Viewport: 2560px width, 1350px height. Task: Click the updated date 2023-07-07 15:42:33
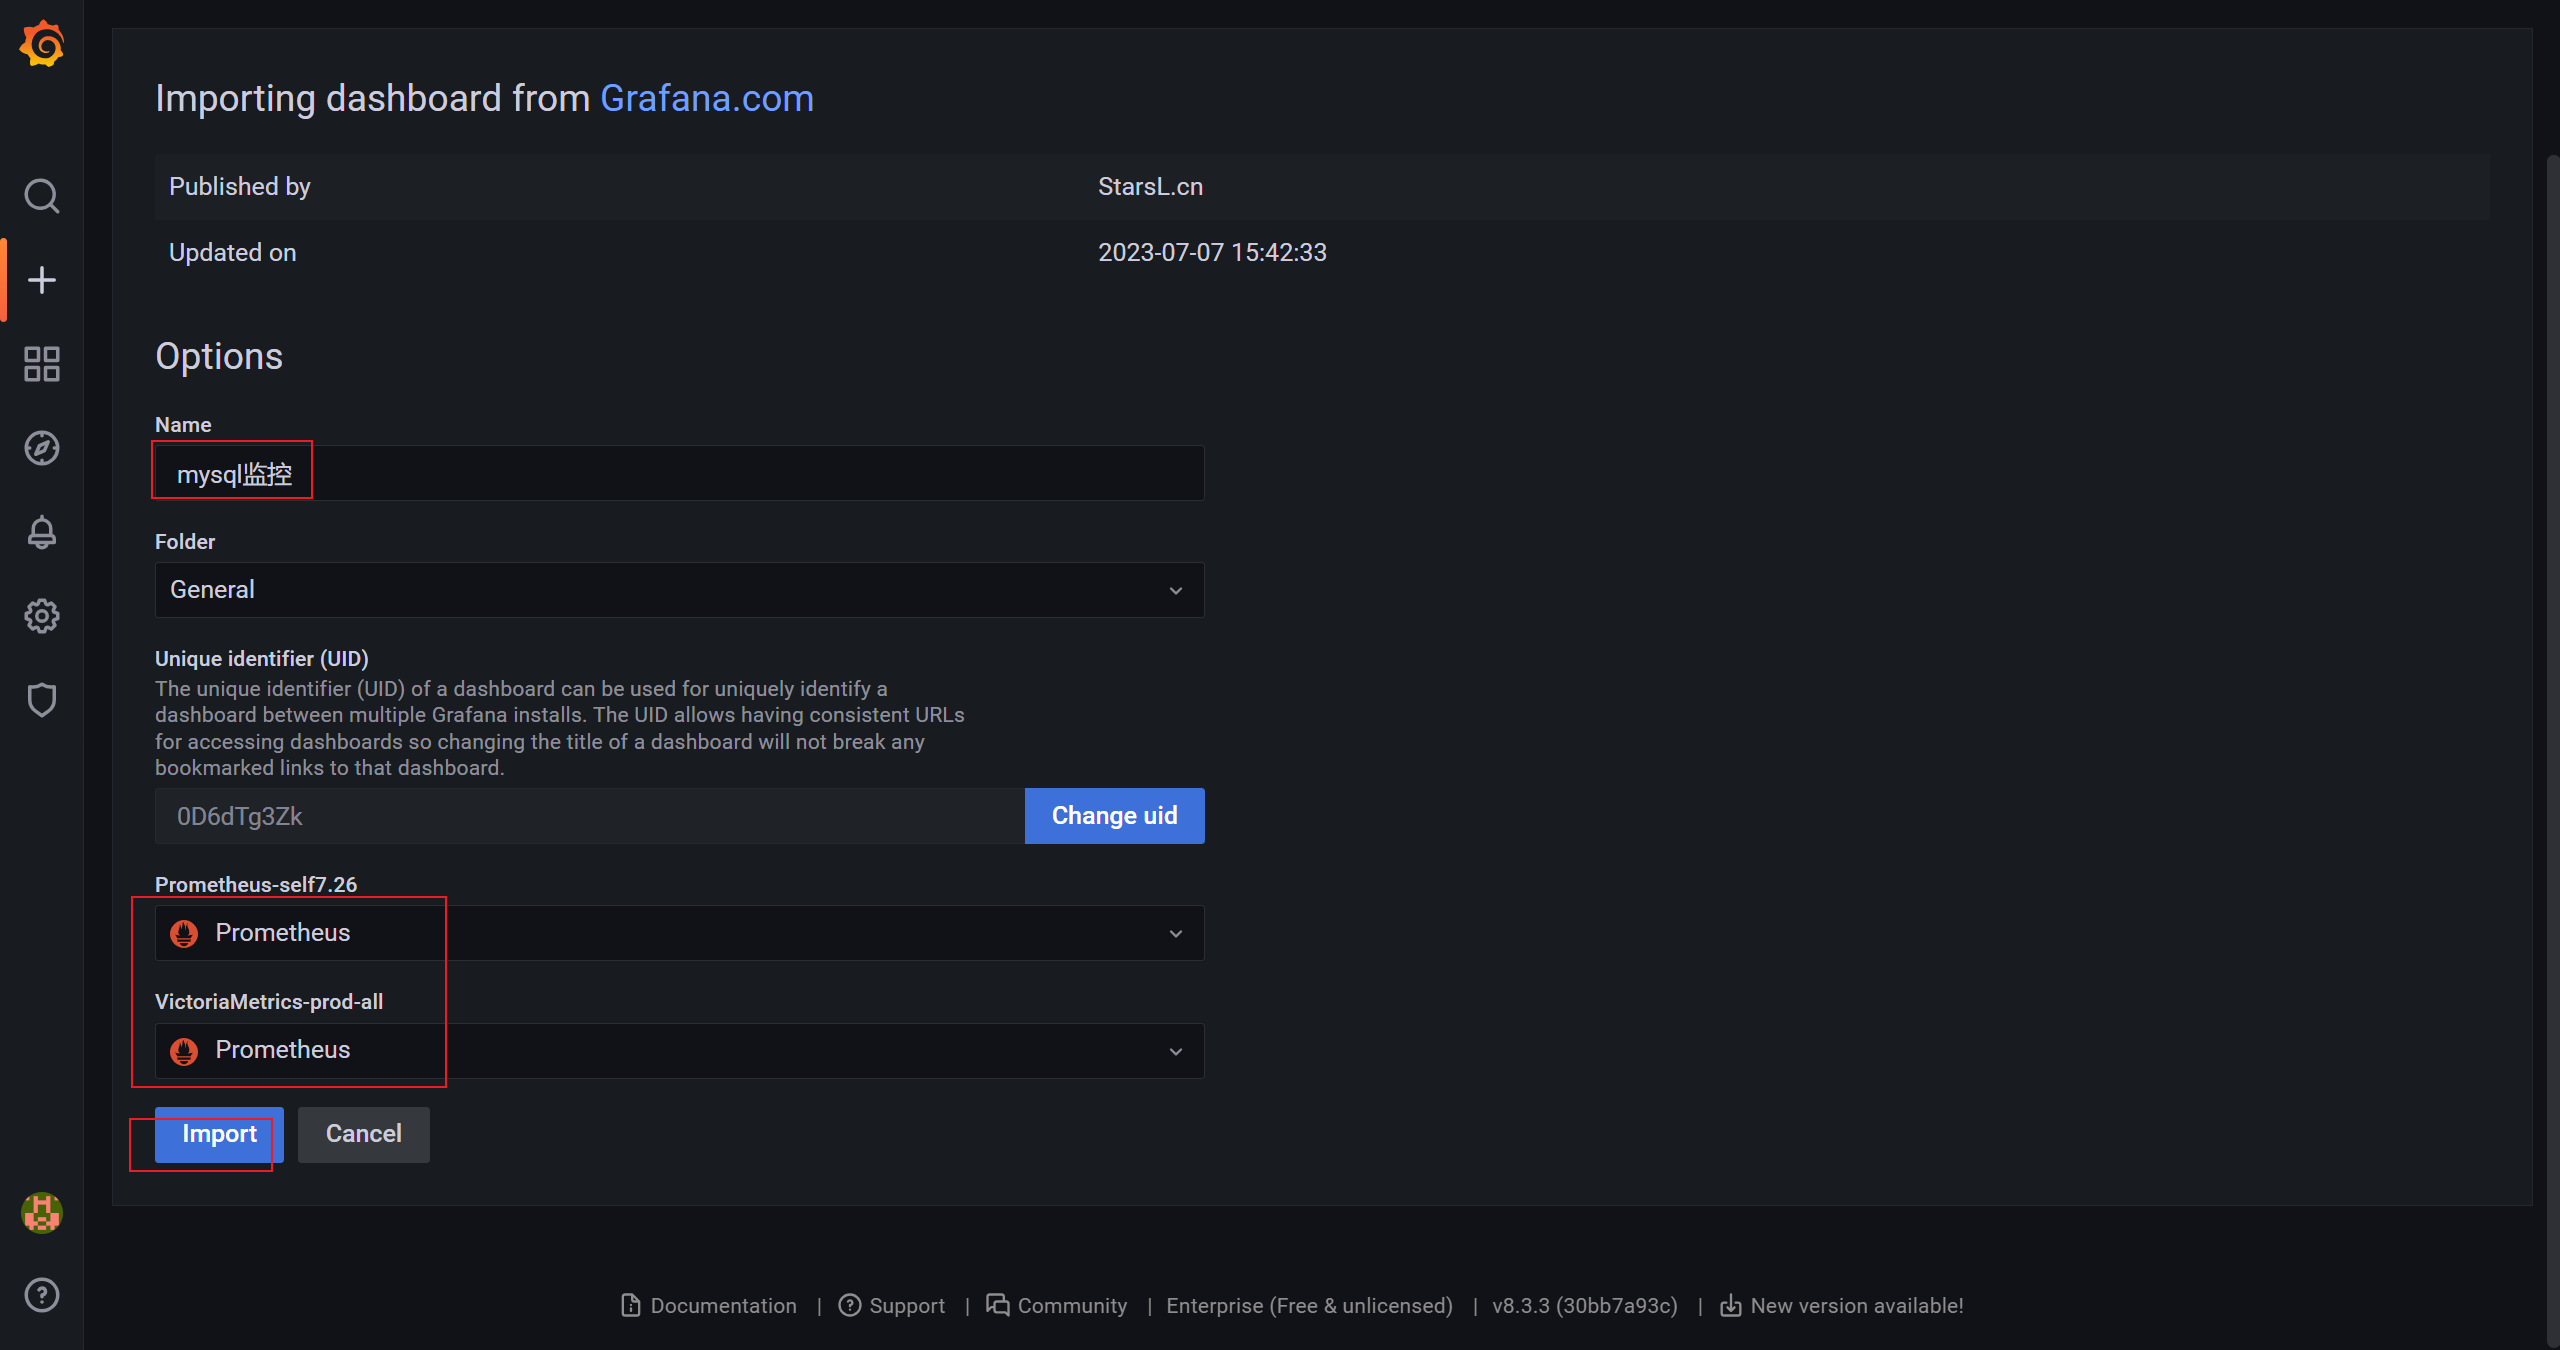(x=1212, y=253)
